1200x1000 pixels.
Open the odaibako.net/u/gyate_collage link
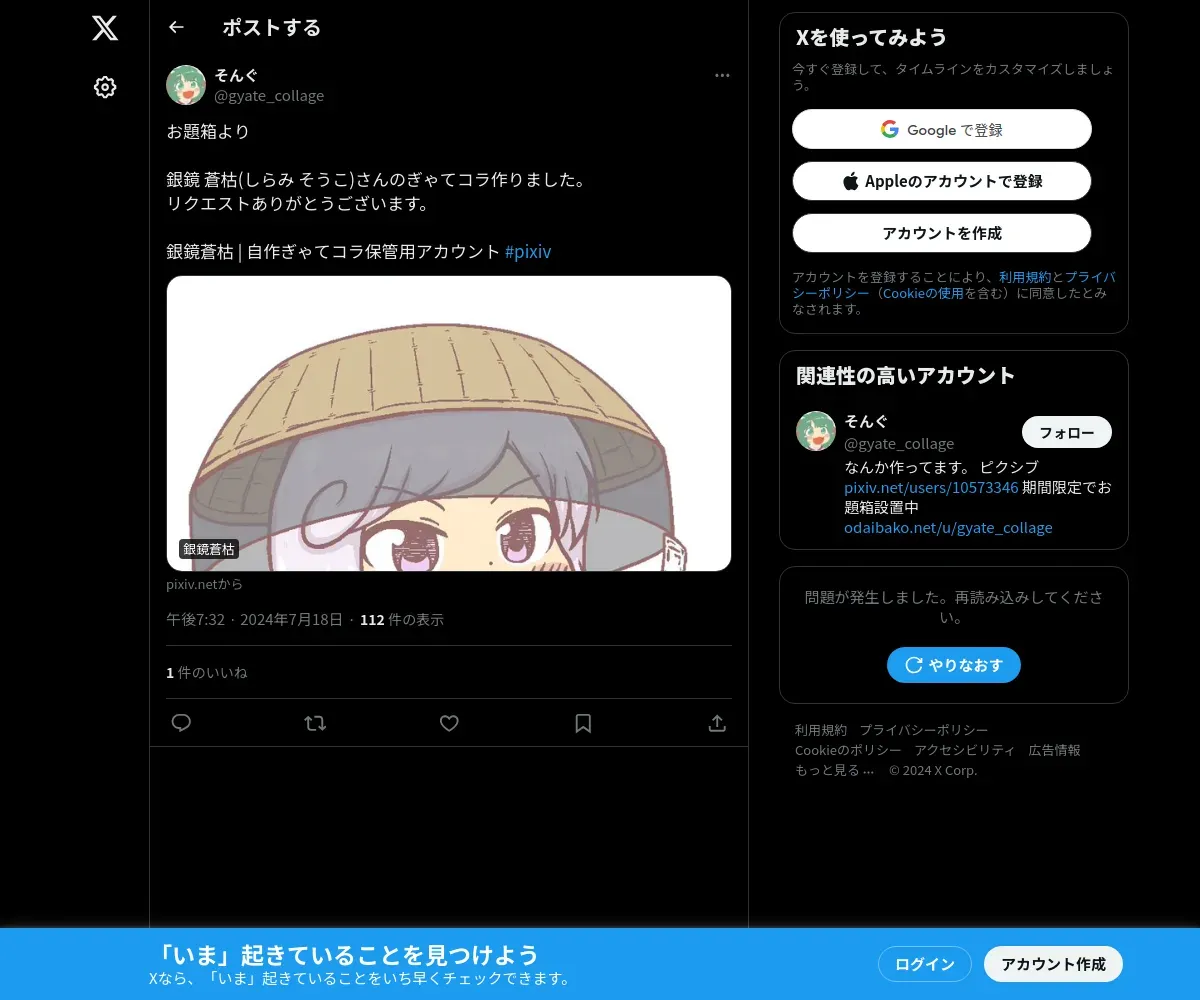[x=948, y=528]
